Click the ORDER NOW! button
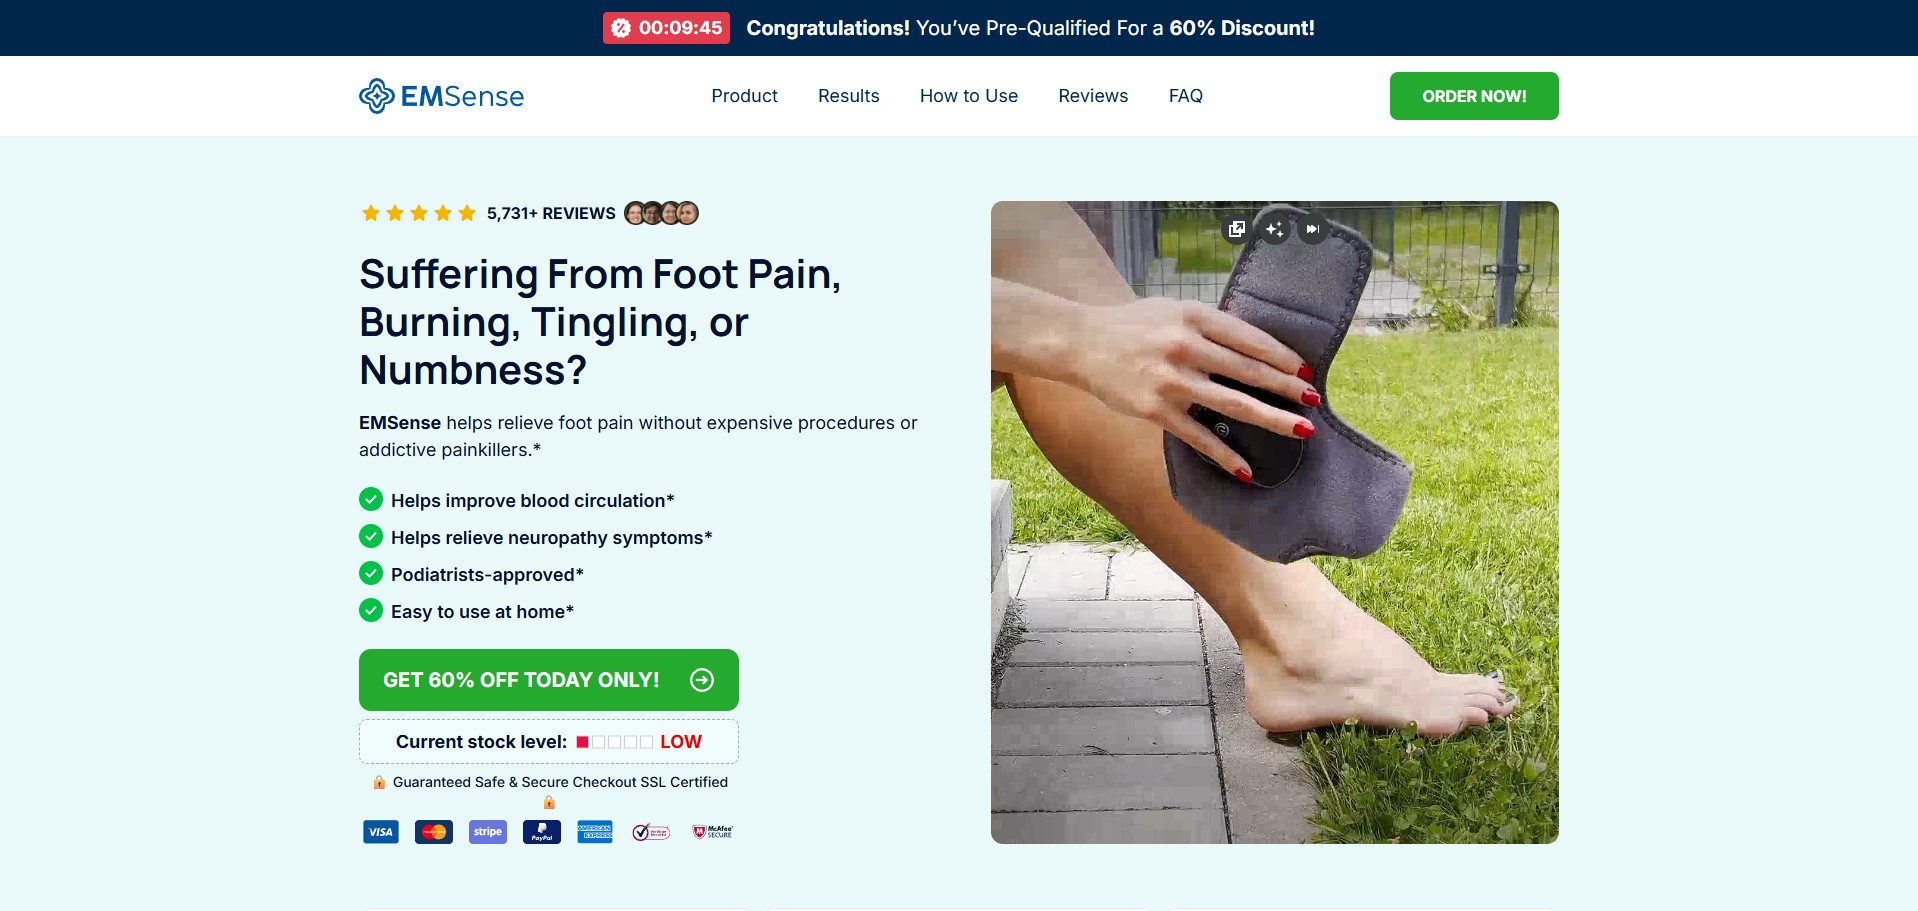This screenshot has width=1918, height=911. click(1474, 96)
